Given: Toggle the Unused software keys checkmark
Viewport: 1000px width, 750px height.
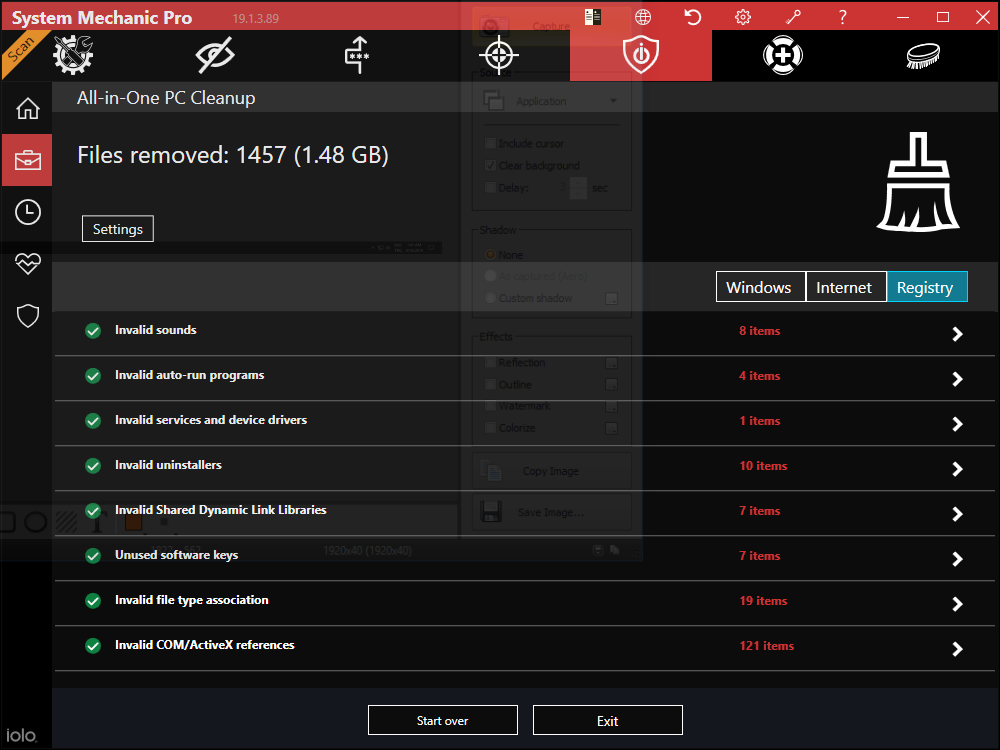Looking at the screenshot, I should point(93,555).
